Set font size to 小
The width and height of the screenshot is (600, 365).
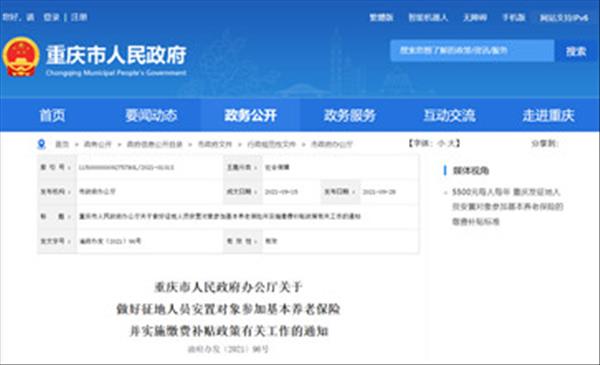point(441,143)
